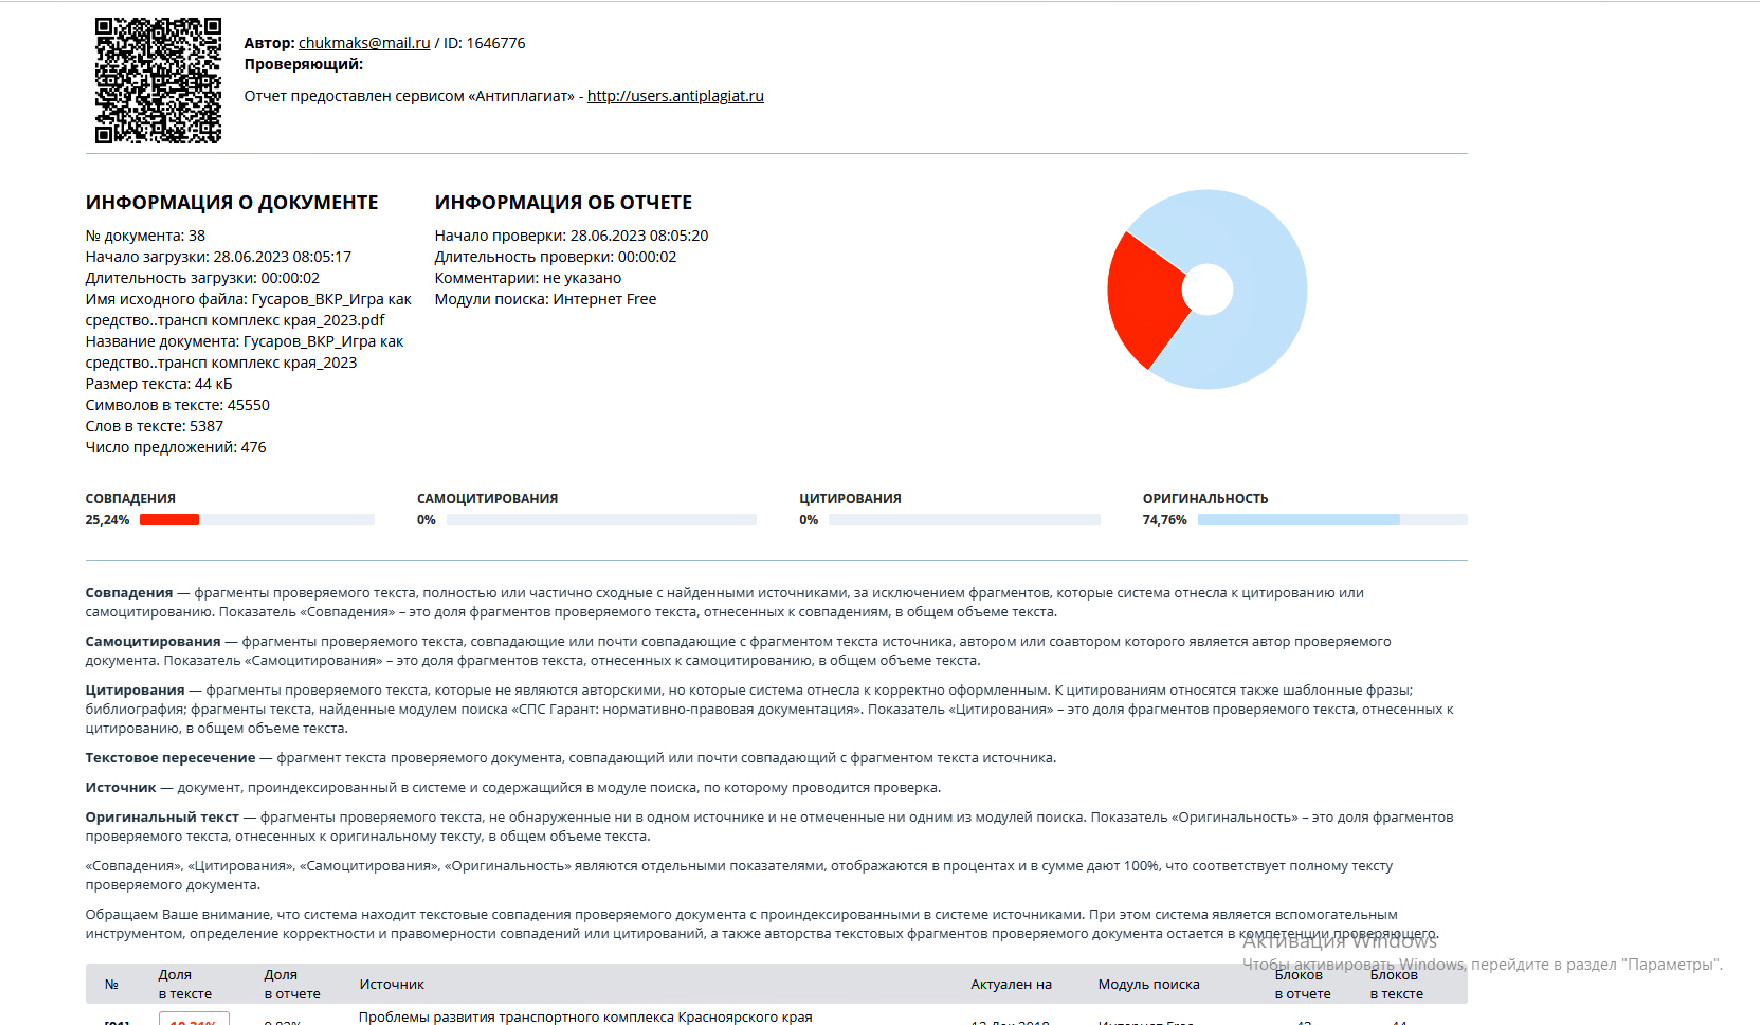Click the № column header

click(x=112, y=984)
